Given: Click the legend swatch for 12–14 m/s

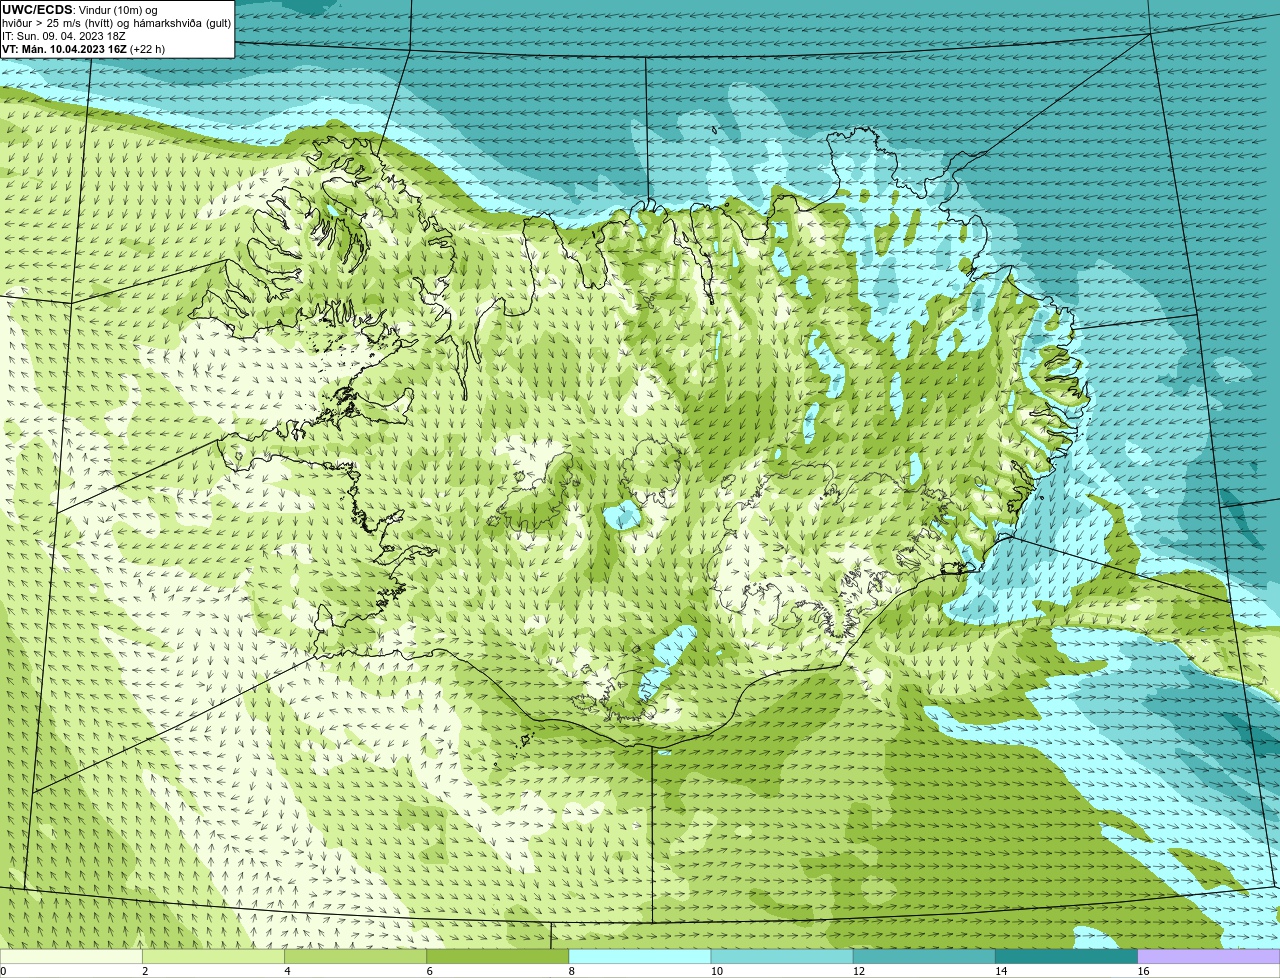Looking at the screenshot, I should click(924, 956).
